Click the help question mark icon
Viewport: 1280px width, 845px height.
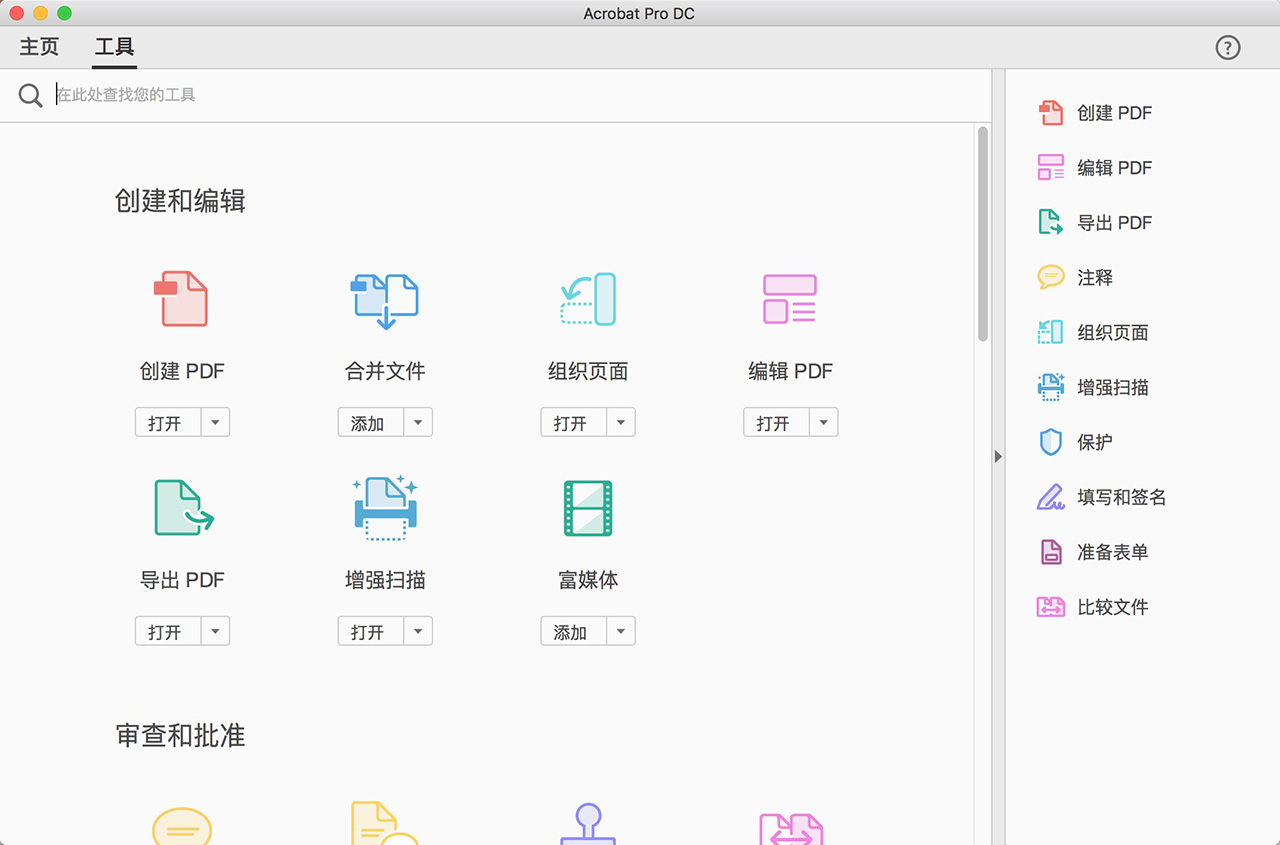pos(1228,47)
